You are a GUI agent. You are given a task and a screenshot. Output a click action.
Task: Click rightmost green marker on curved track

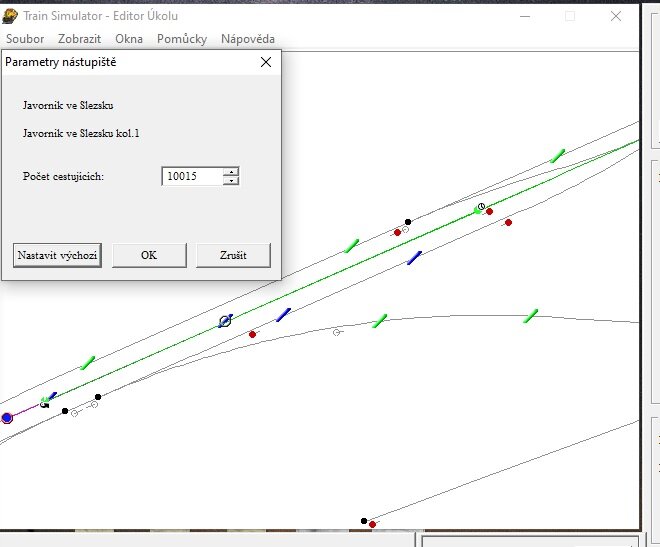[x=531, y=316]
